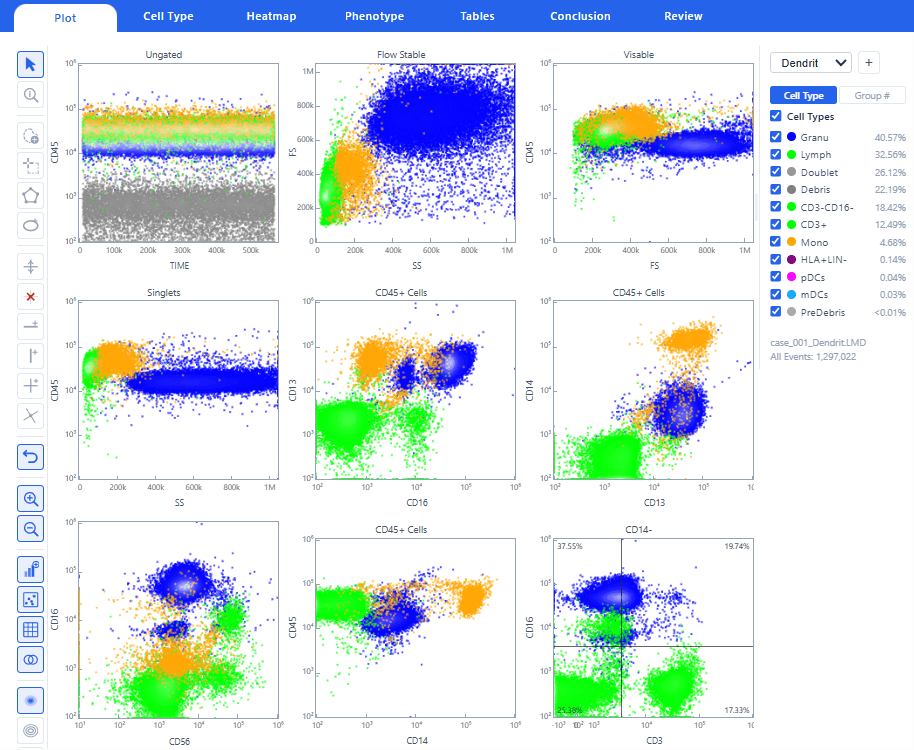Select the Ungated TIME vs CD45 plot
The width and height of the screenshot is (914, 750).
[179, 153]
